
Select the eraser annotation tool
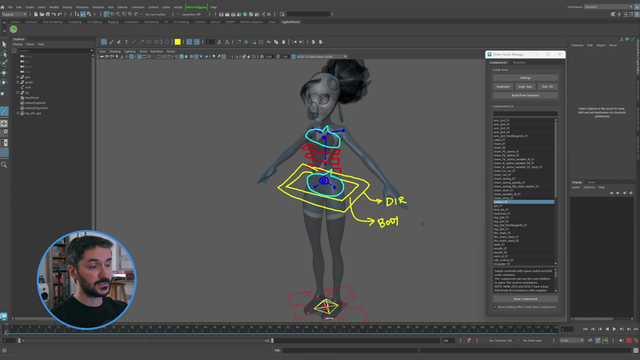(x=119, y=42)
